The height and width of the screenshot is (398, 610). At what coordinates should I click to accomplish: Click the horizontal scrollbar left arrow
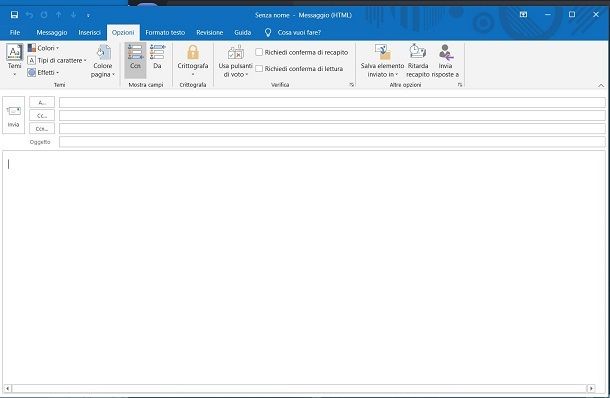point(7,388)
